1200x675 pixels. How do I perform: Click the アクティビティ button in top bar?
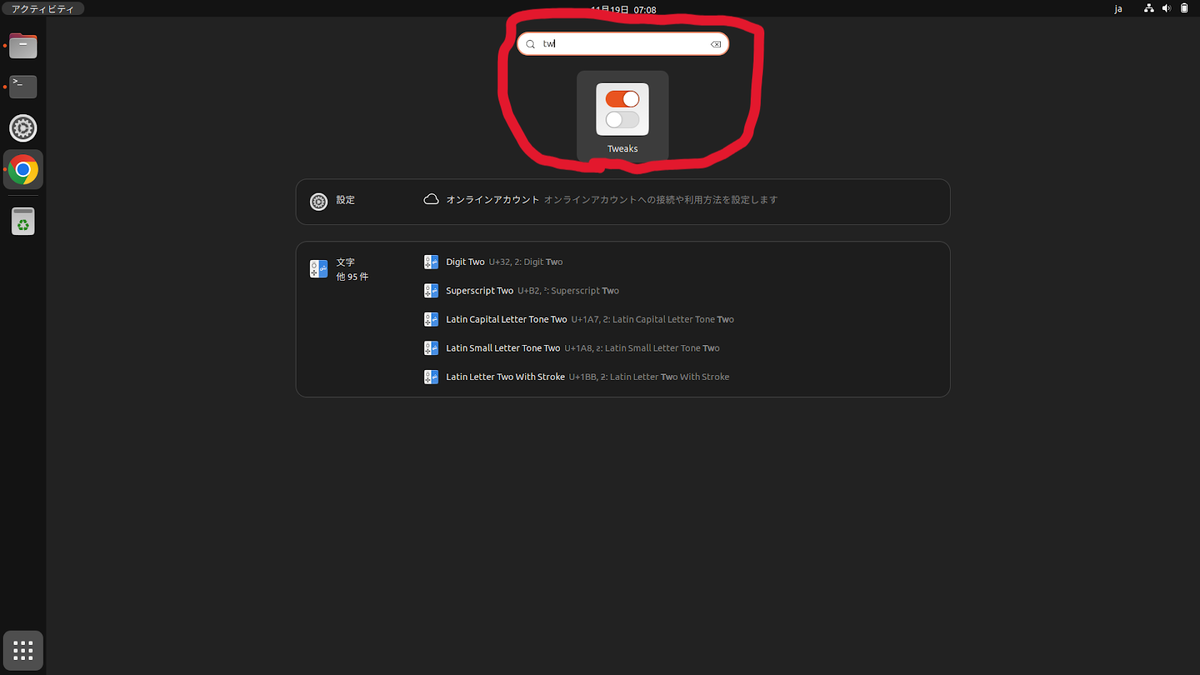point(42,8)
